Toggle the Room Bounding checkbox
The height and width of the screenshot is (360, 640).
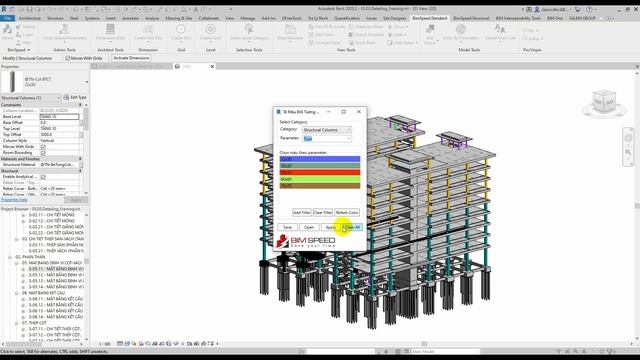(x=43, y=153)
